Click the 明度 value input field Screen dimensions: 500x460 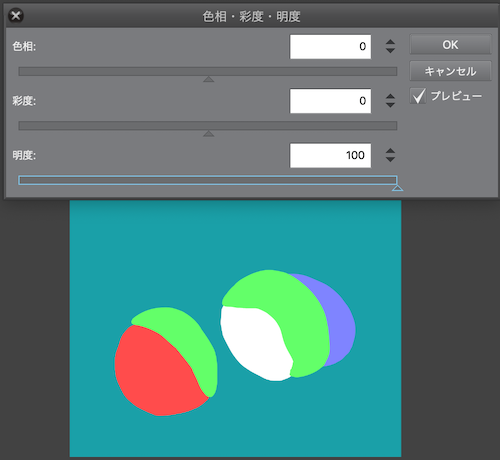(x=330, y=155)
